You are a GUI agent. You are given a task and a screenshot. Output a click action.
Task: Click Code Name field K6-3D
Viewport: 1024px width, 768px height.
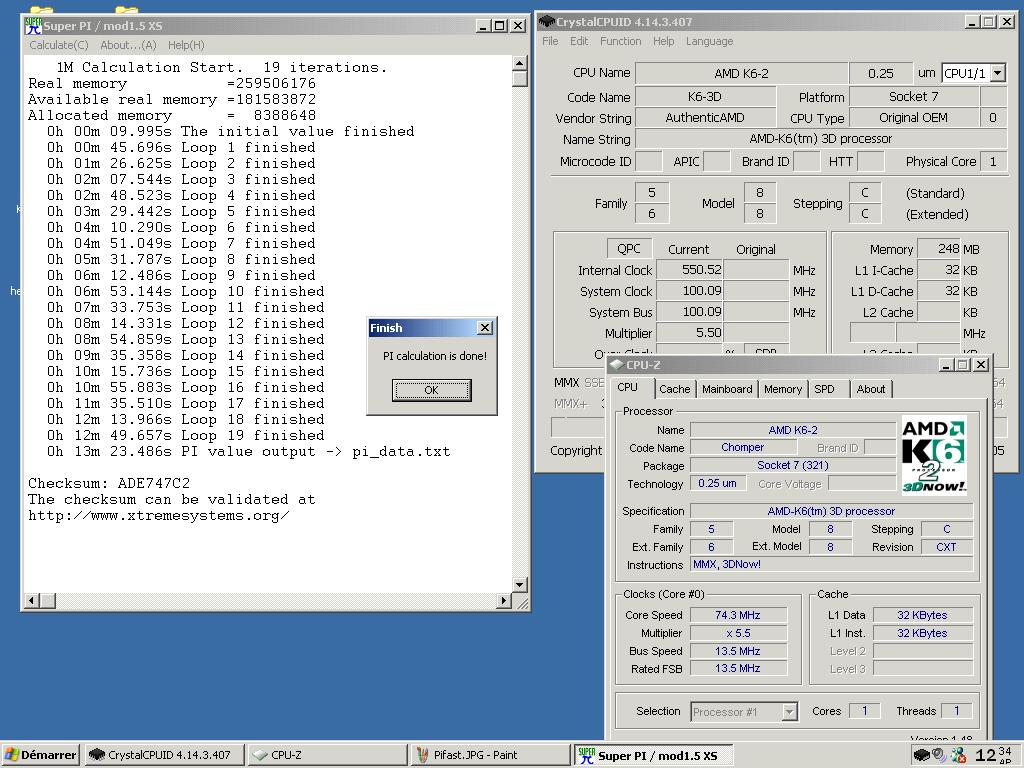pyautogui.click(x=705, y=97)
